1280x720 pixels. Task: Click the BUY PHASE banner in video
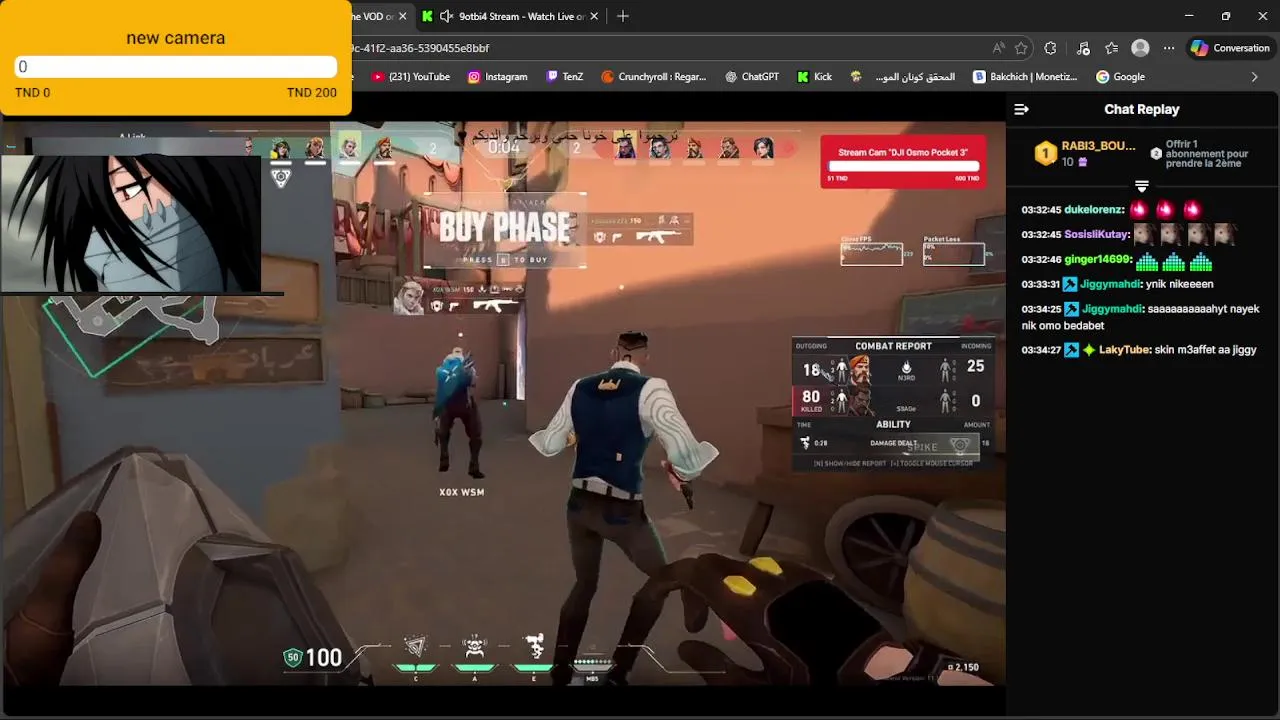click(505, 230)
